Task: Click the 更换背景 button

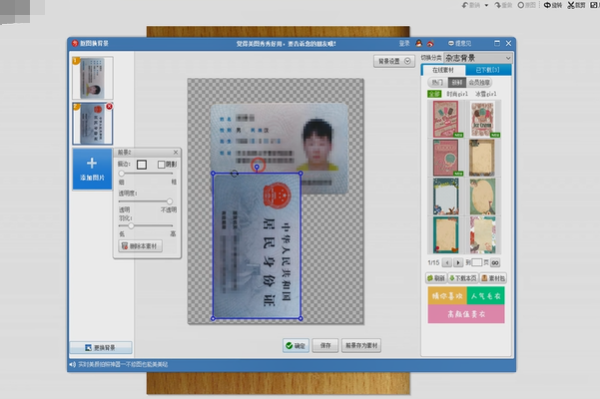Action: (101, 347)
